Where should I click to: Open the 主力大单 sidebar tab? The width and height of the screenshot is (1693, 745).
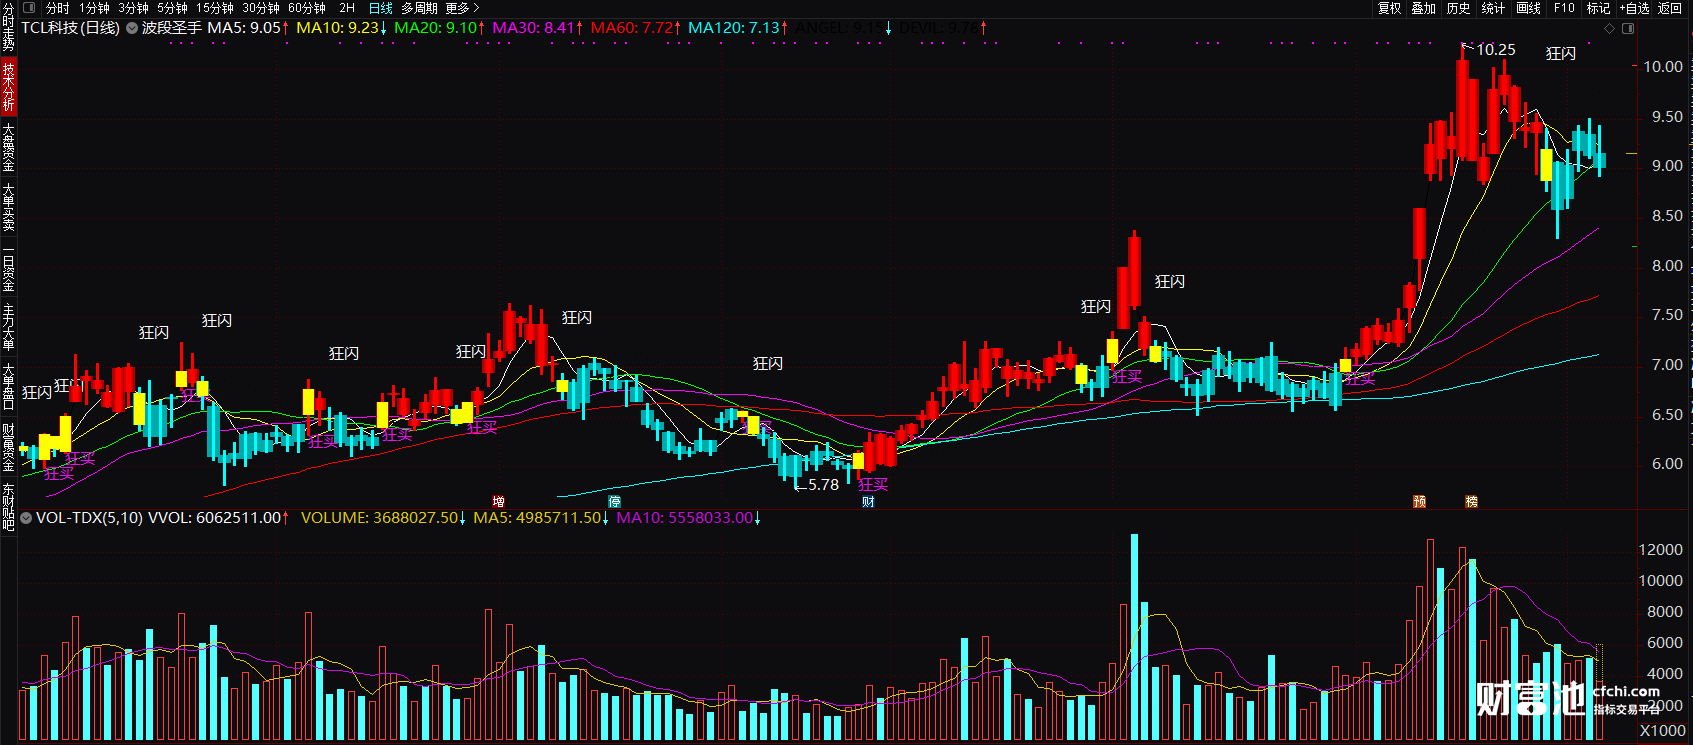point(8,328)
